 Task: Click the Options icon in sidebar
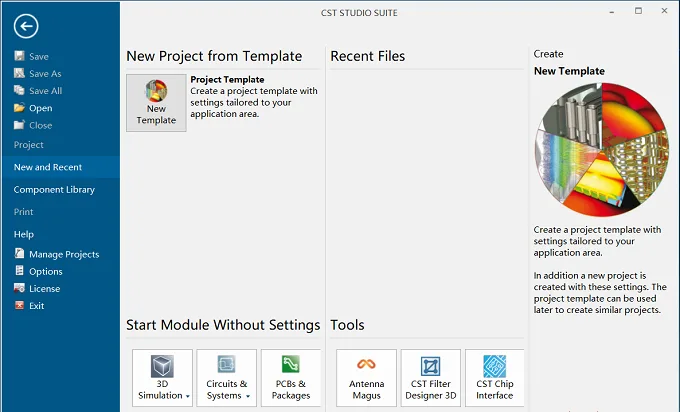[x=19, y=271]
